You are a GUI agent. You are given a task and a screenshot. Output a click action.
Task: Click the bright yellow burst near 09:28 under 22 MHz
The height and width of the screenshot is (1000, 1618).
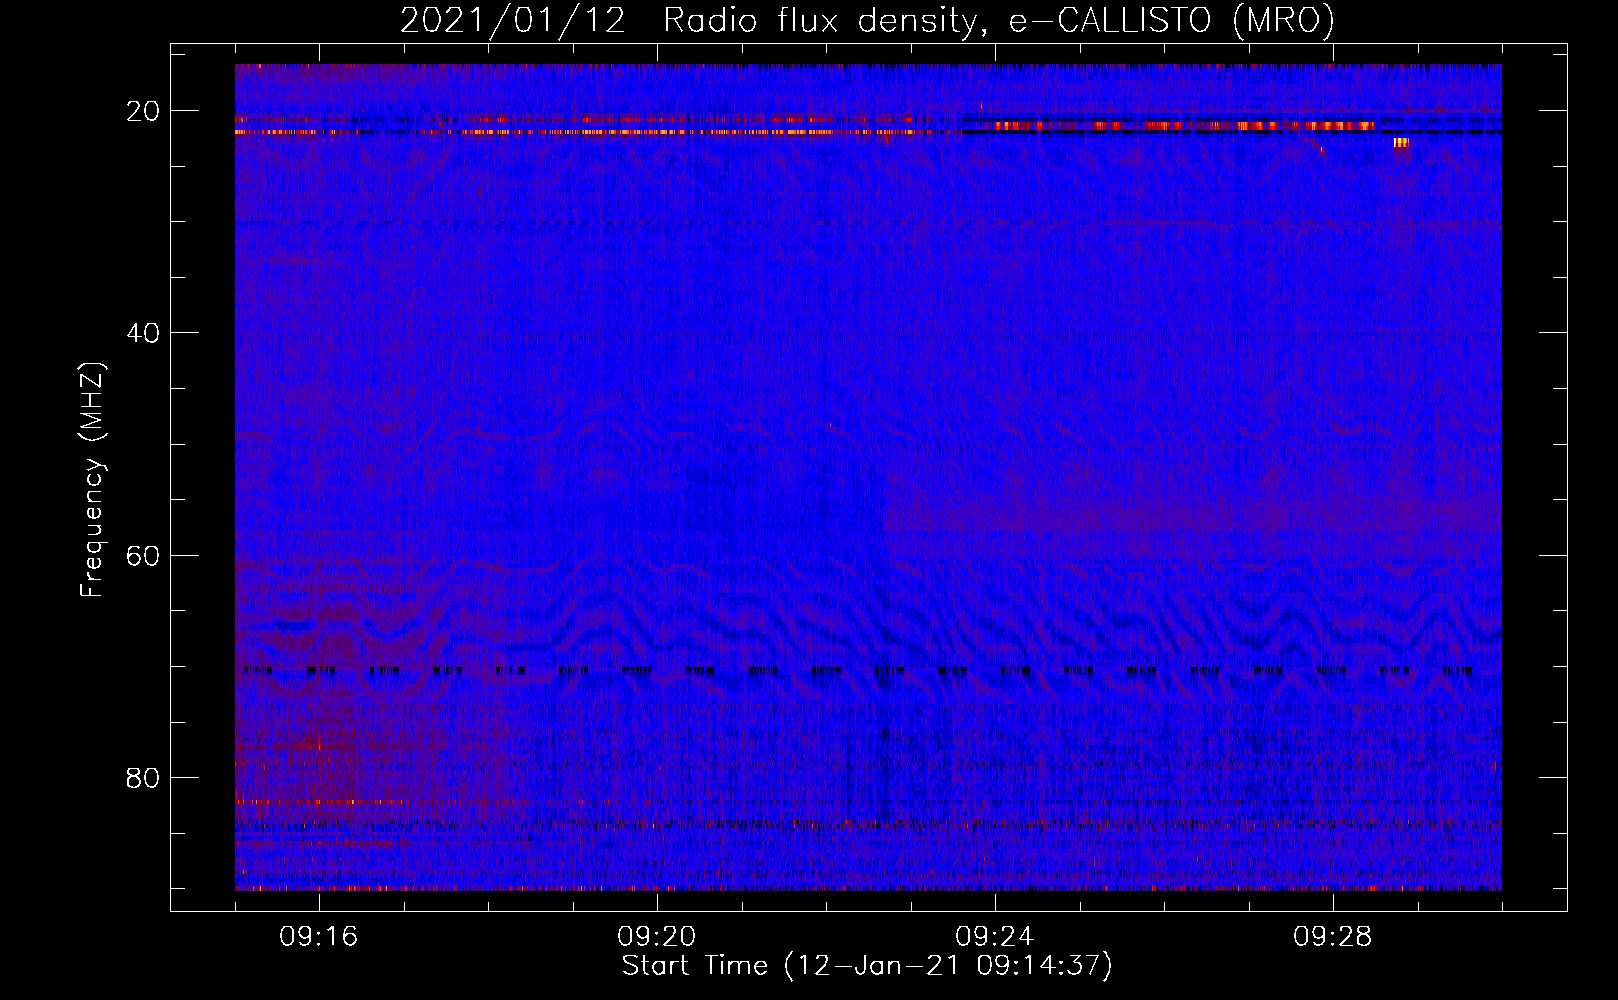(1401, 143)
